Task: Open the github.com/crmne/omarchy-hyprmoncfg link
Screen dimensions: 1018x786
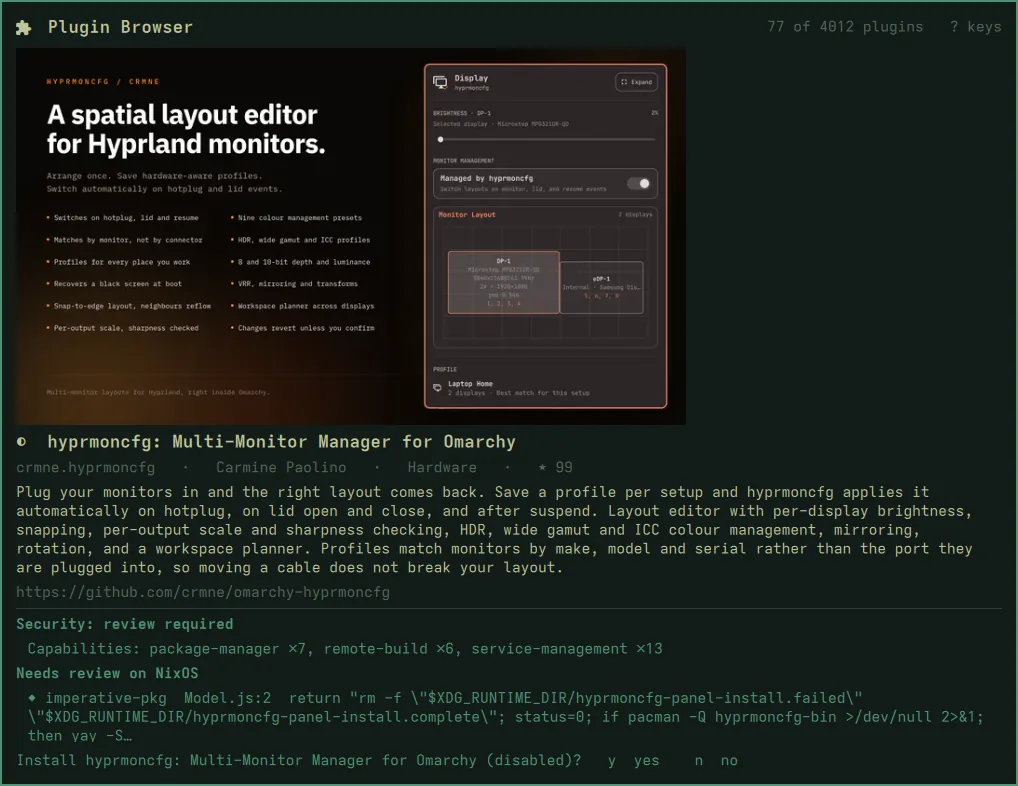Action: point(203,592)
